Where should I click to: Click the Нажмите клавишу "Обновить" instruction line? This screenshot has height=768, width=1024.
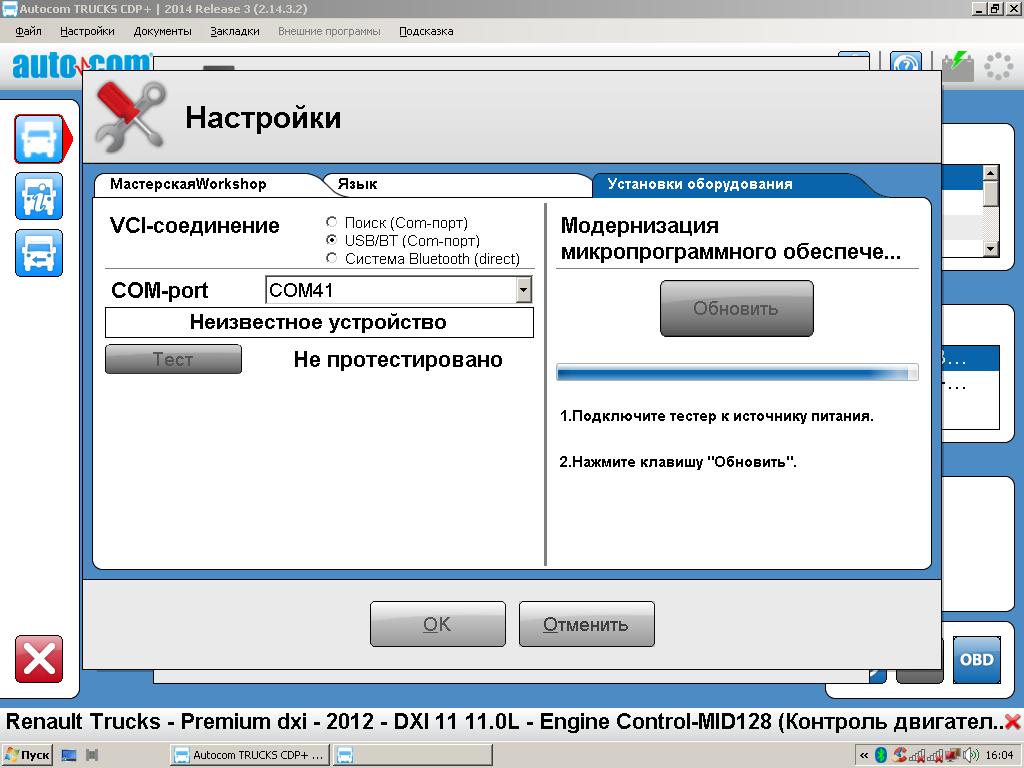678,462
